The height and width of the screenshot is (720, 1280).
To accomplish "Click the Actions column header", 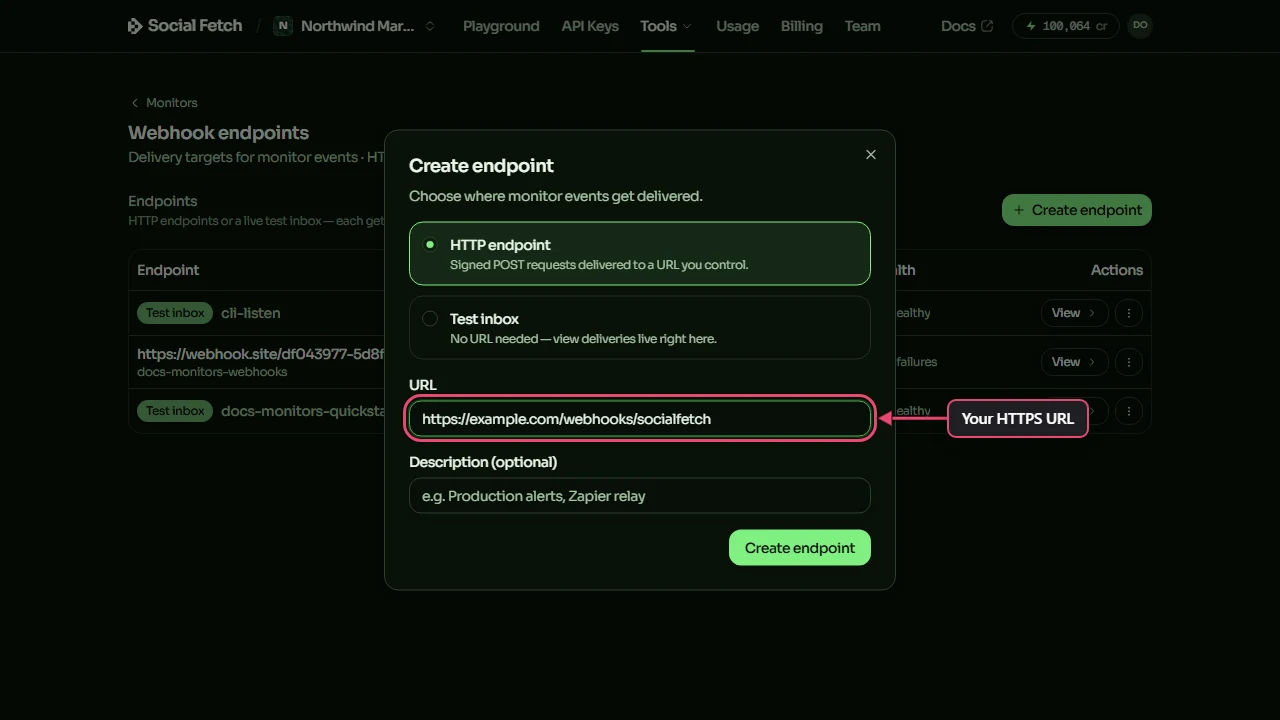I will 1117,270.
